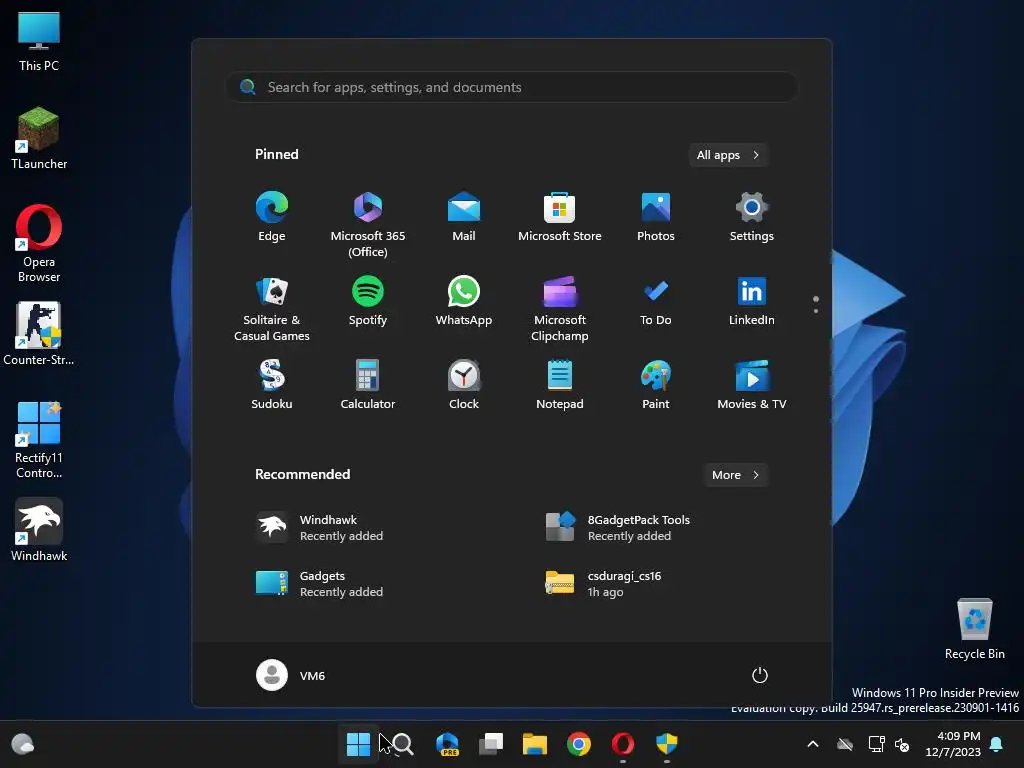Screen dimensions: 1024x768
Task: Open the Mail app
Action: 464,217
